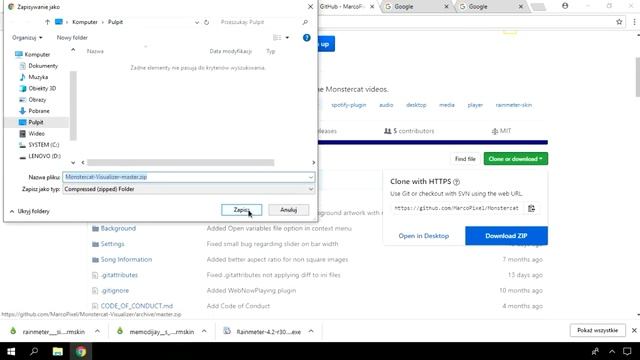The width and height of the screenshot is (640, 360).
Task: Expand options for Rainmeter-4.2 exe download
Action: point(311,331)
